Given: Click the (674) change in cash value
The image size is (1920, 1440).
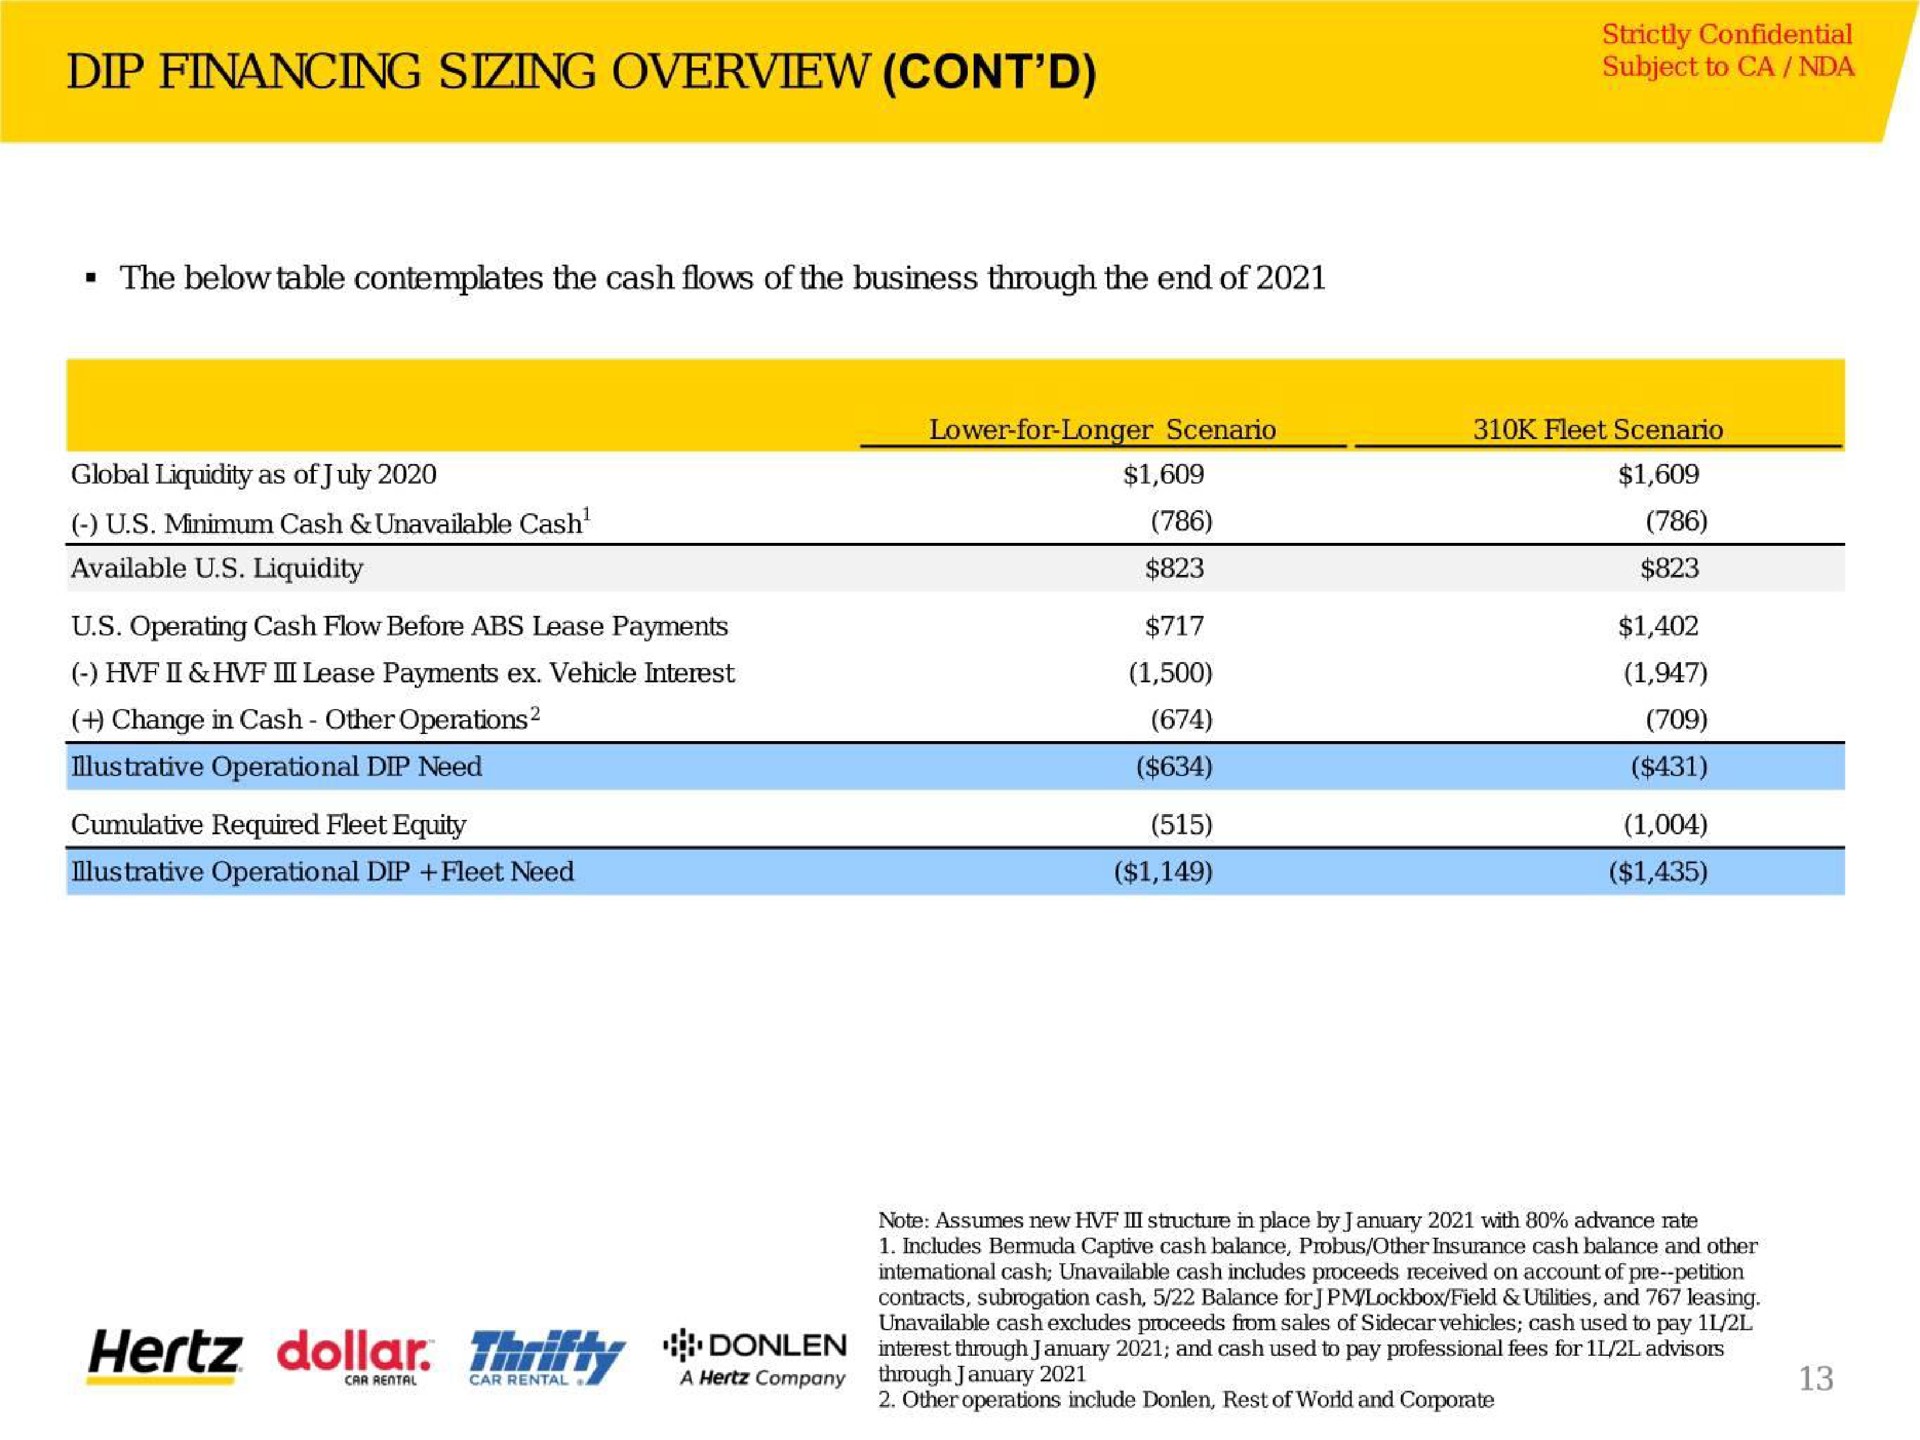Looking at the screenshot, I should (1181, 720).
